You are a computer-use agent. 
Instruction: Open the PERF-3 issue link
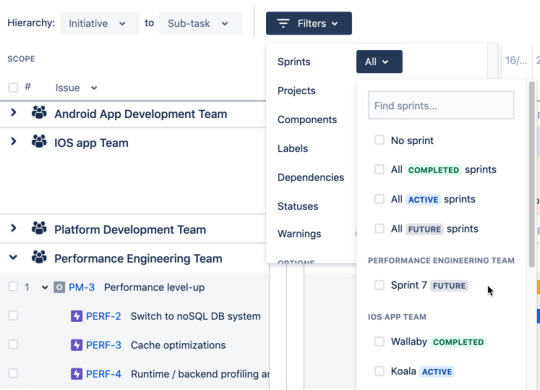(x=103, y=345)
